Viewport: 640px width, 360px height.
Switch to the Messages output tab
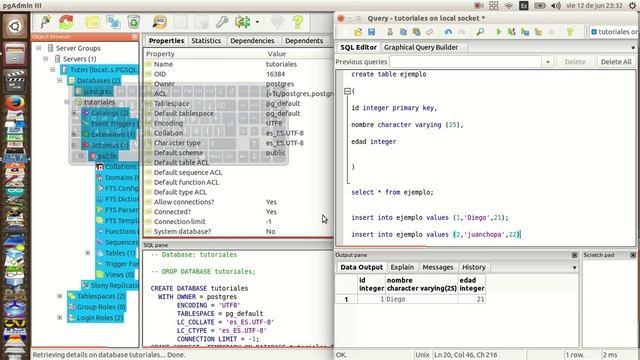438,267
